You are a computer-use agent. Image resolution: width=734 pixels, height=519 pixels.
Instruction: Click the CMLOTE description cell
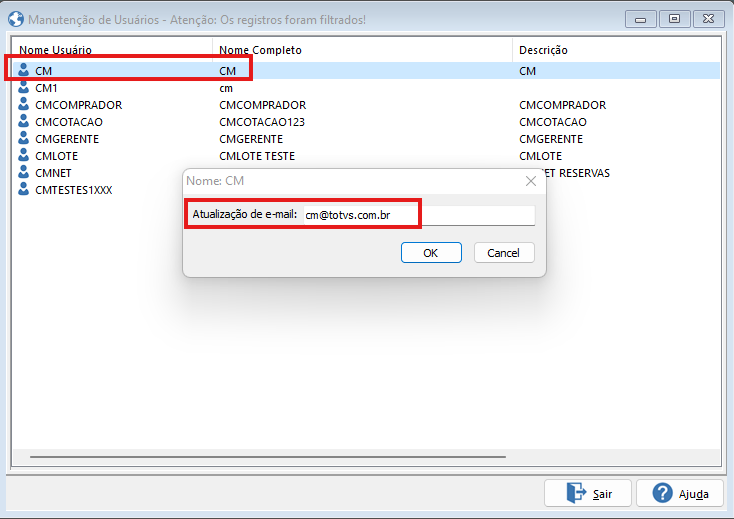(541, 156)
